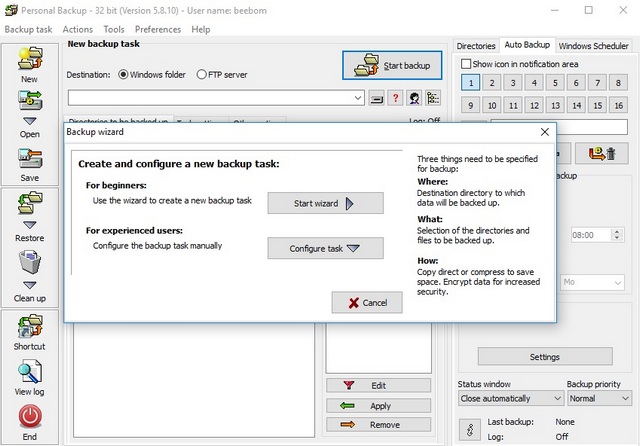Viewport: 640px width, 446px height.
Task: Click the directory tree icon beside destination
Action: pyautogui.click(x=433, y=98)
